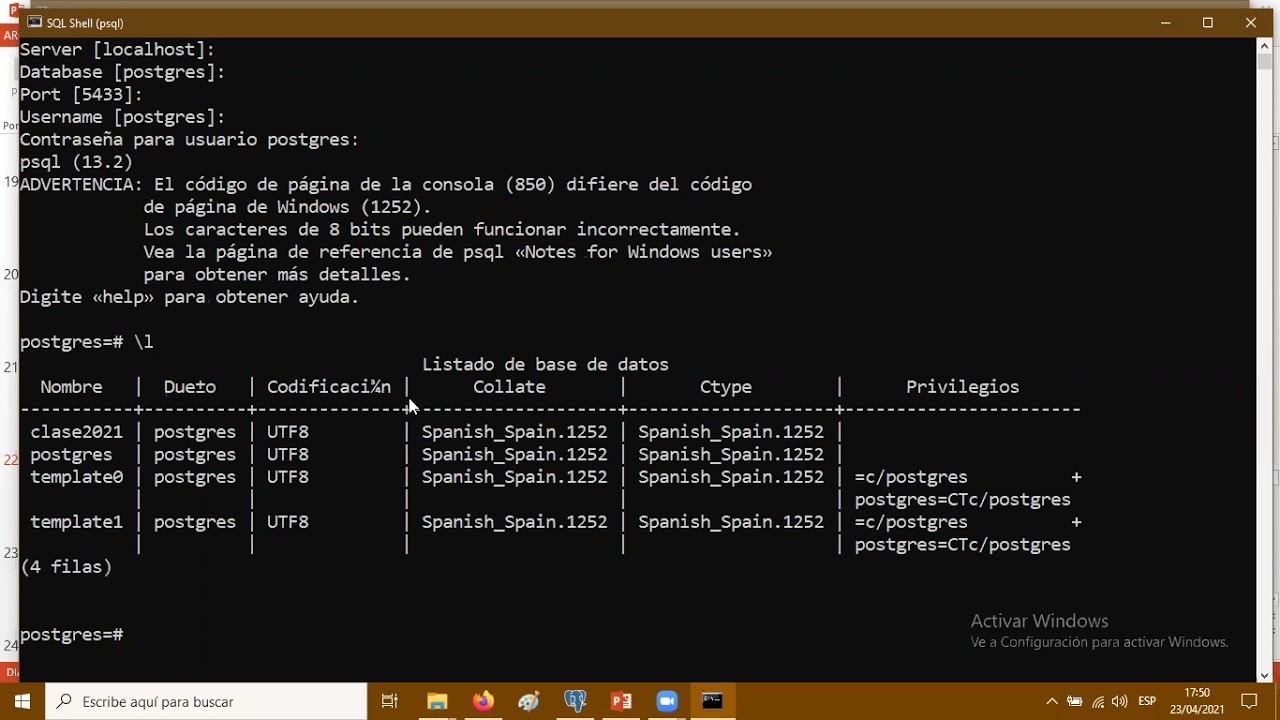Click the 'Database [postgres]:' line
This screenshot has width=1280, height=720.
pyautogui.click(x=123, y=72)
